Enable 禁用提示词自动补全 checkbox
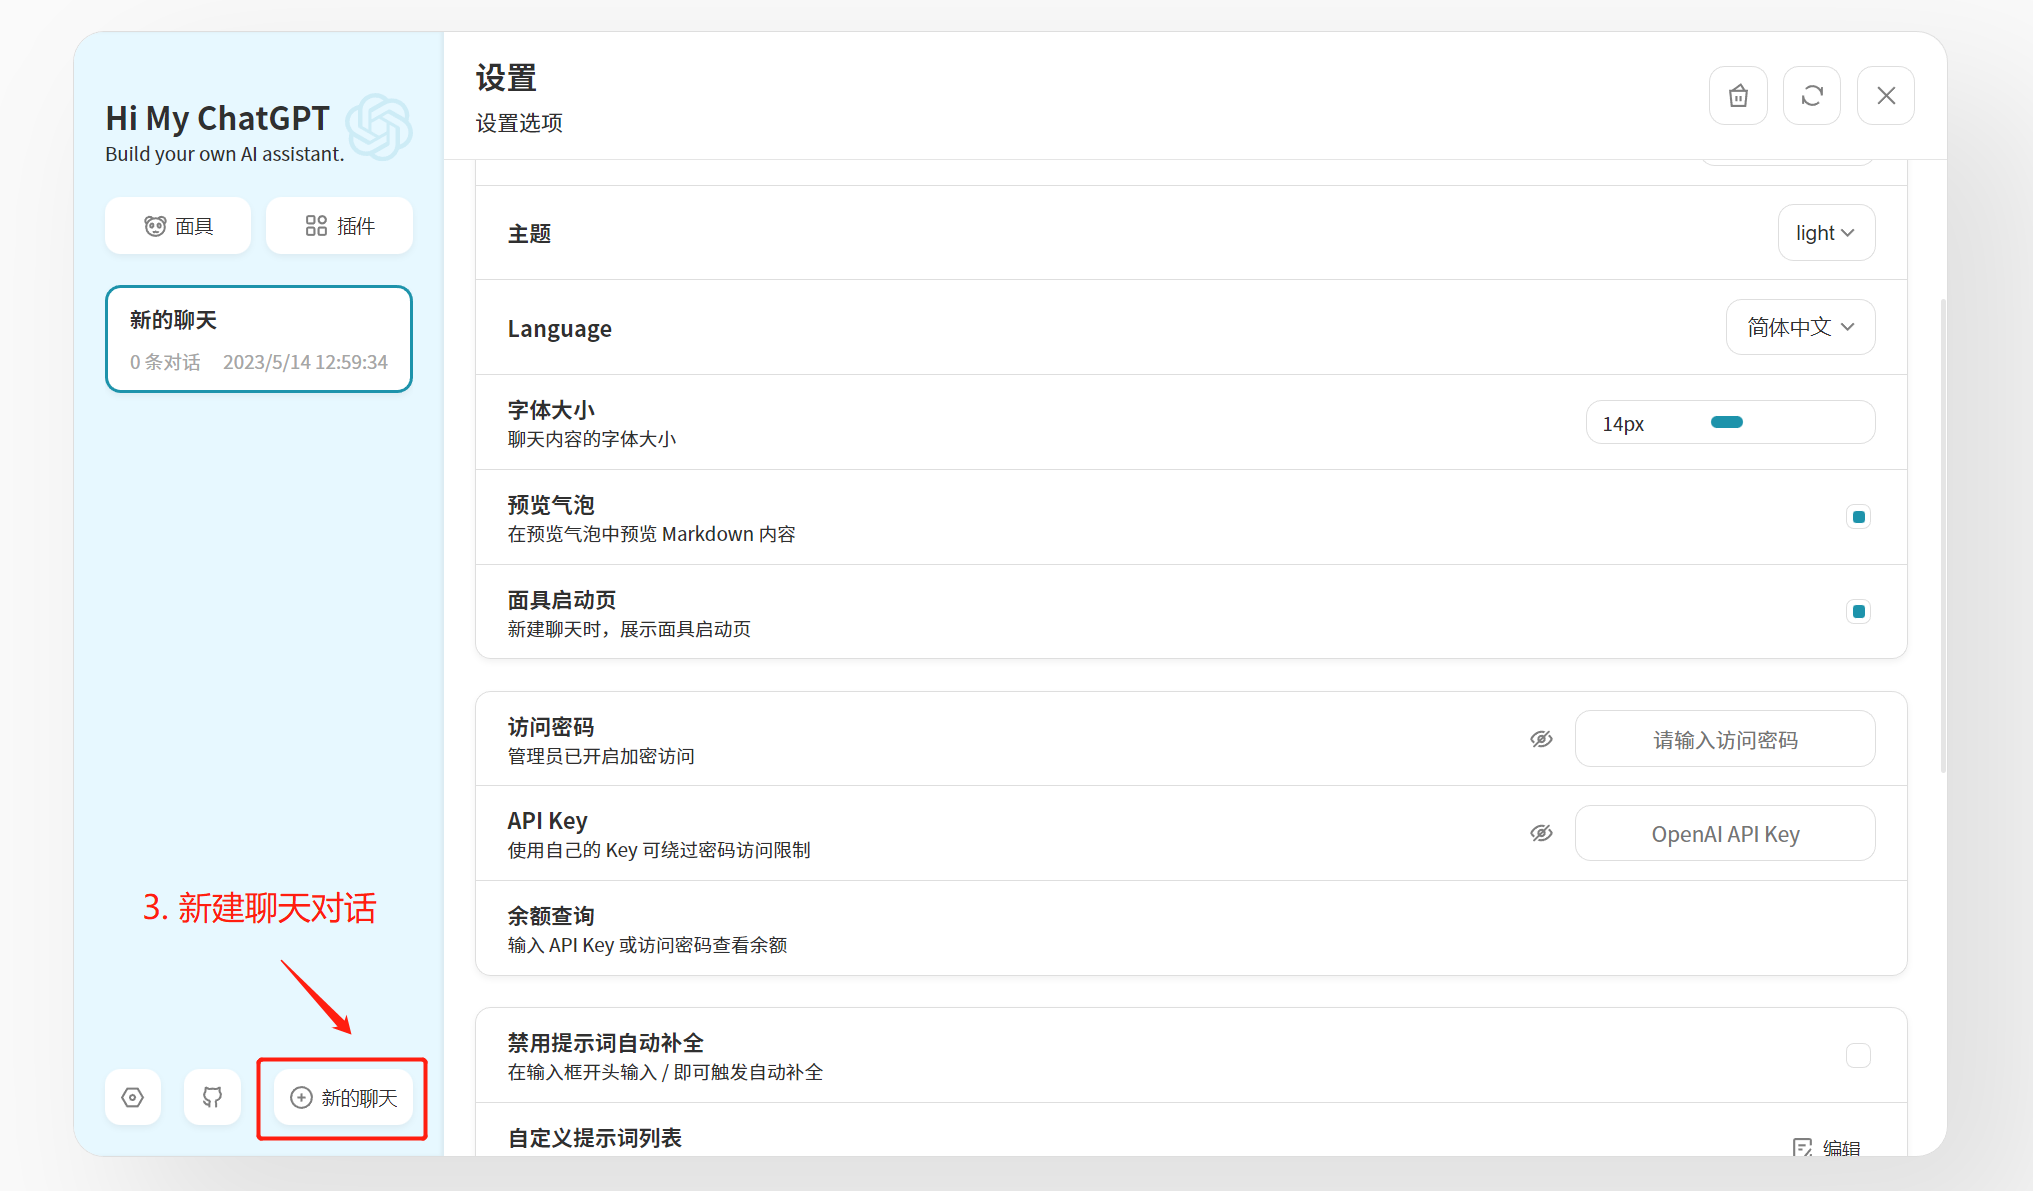Viewport: 2033px width, 1191px height. [1858, 1055]
